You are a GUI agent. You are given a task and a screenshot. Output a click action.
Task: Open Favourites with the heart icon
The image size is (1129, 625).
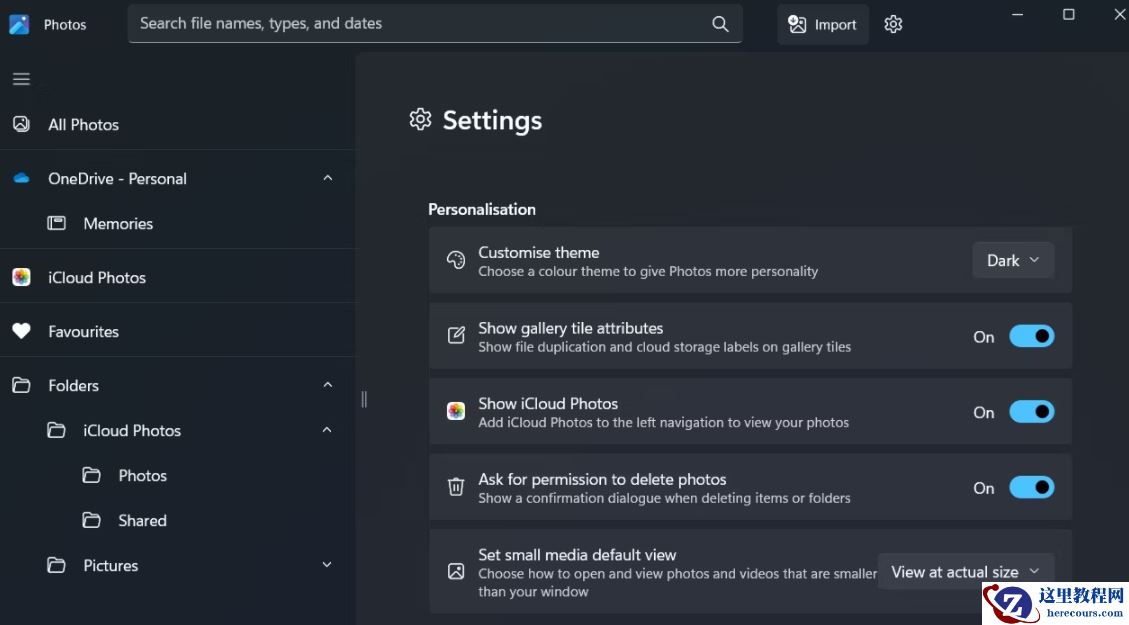pos(21,331)
